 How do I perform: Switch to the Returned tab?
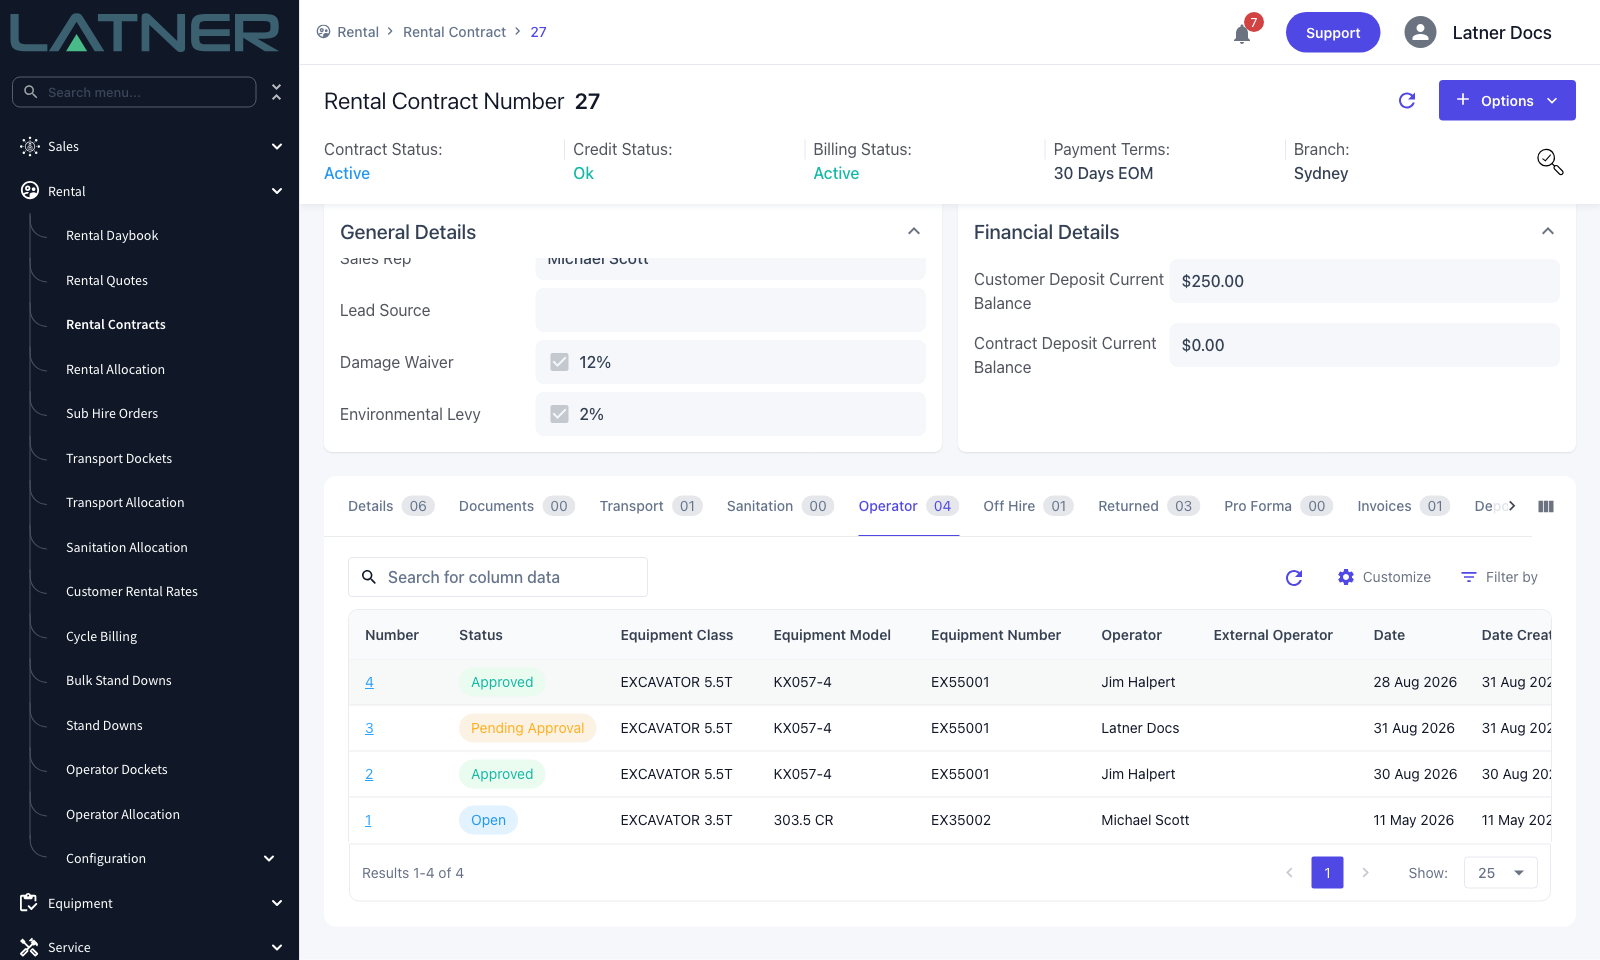tap(1149, 506)
